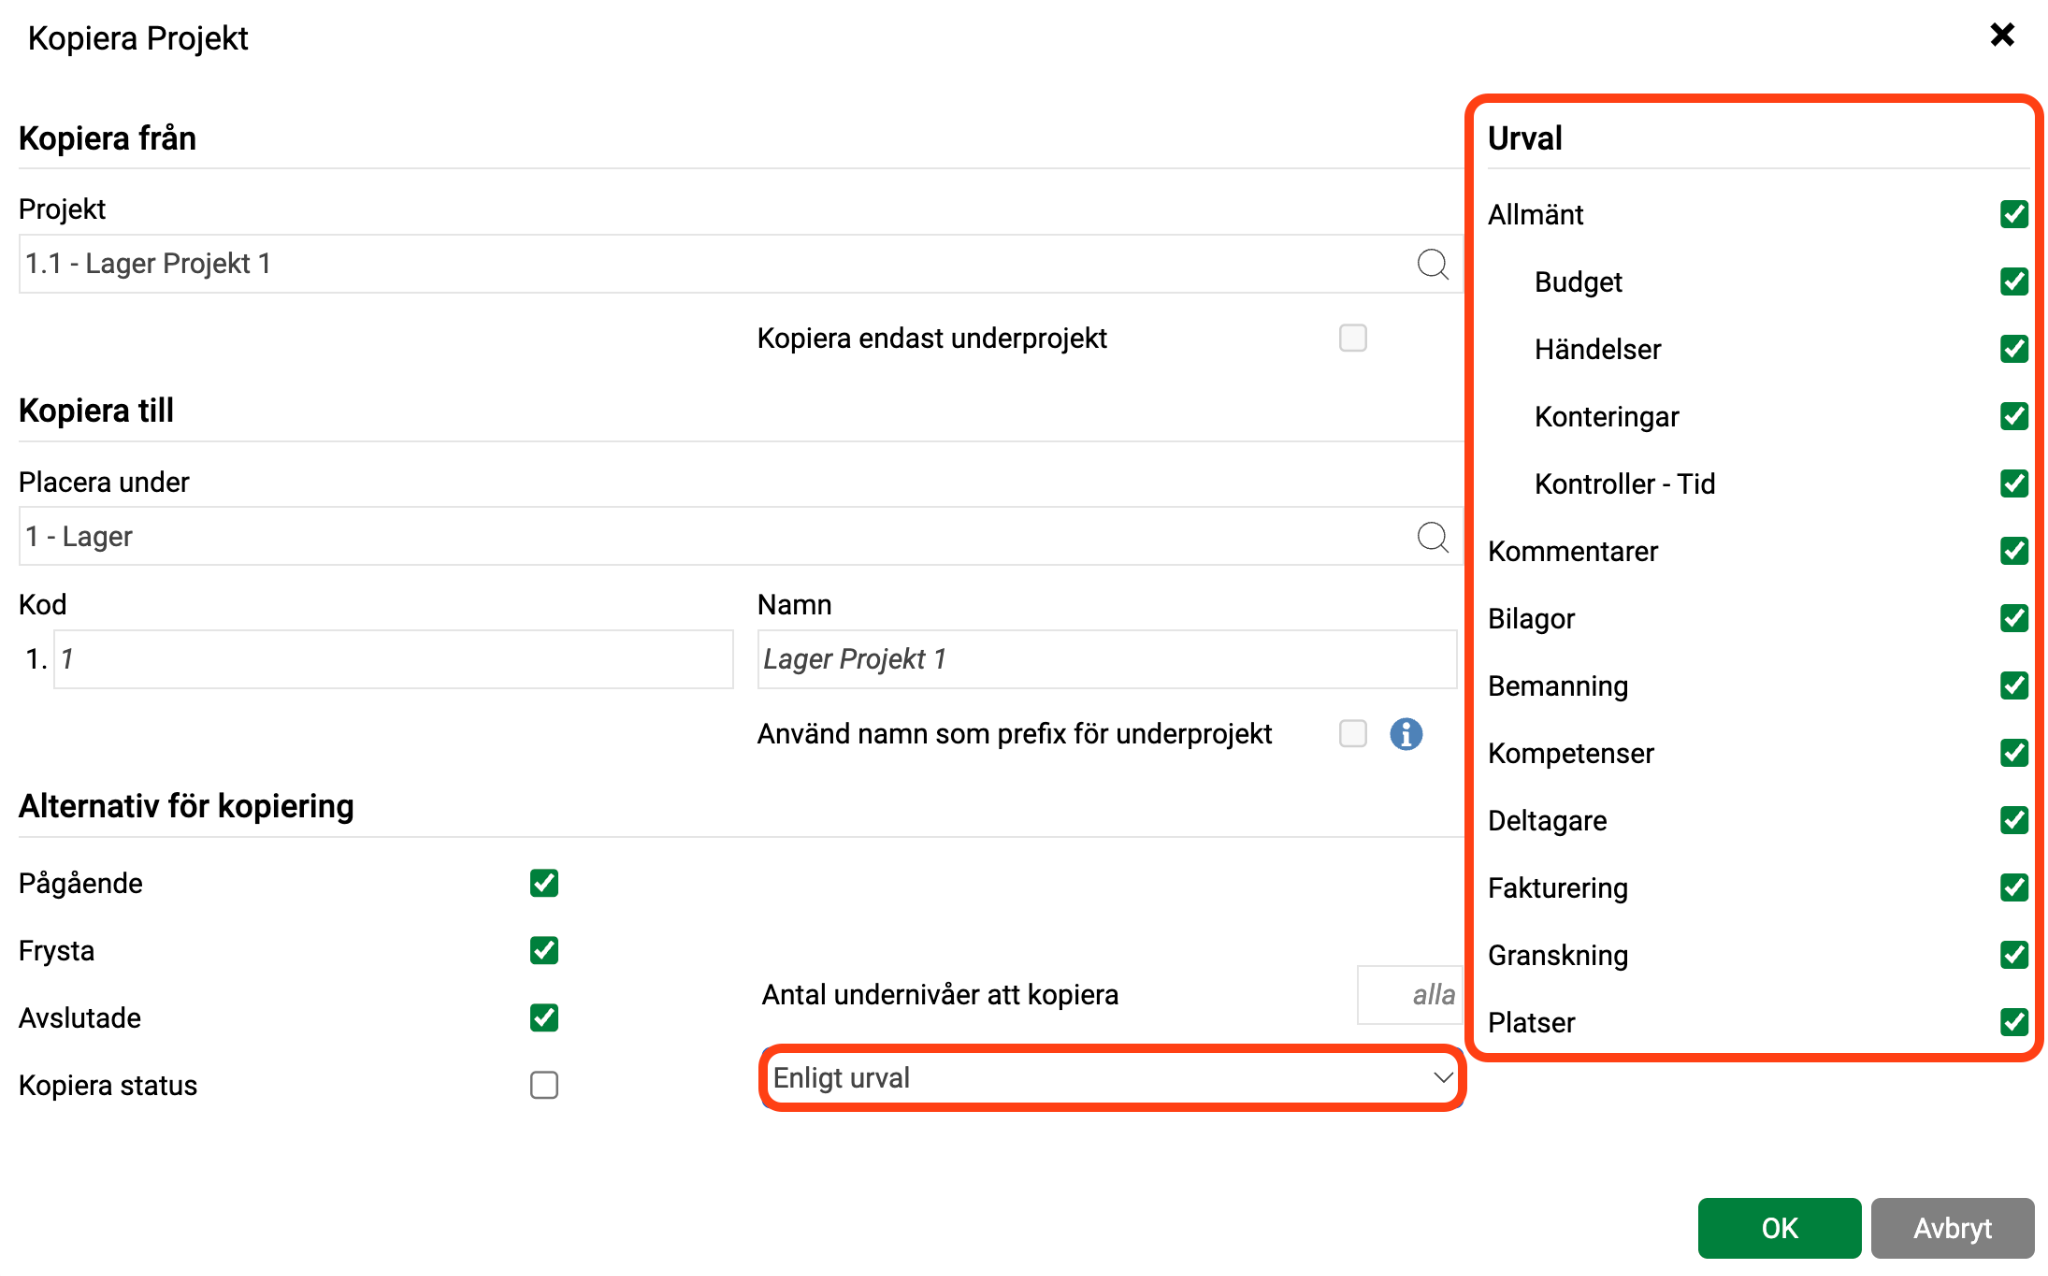The image size is (2048, 1276).
Task: Toggle the Bemanning checkbox
Action: point(2014,686)
